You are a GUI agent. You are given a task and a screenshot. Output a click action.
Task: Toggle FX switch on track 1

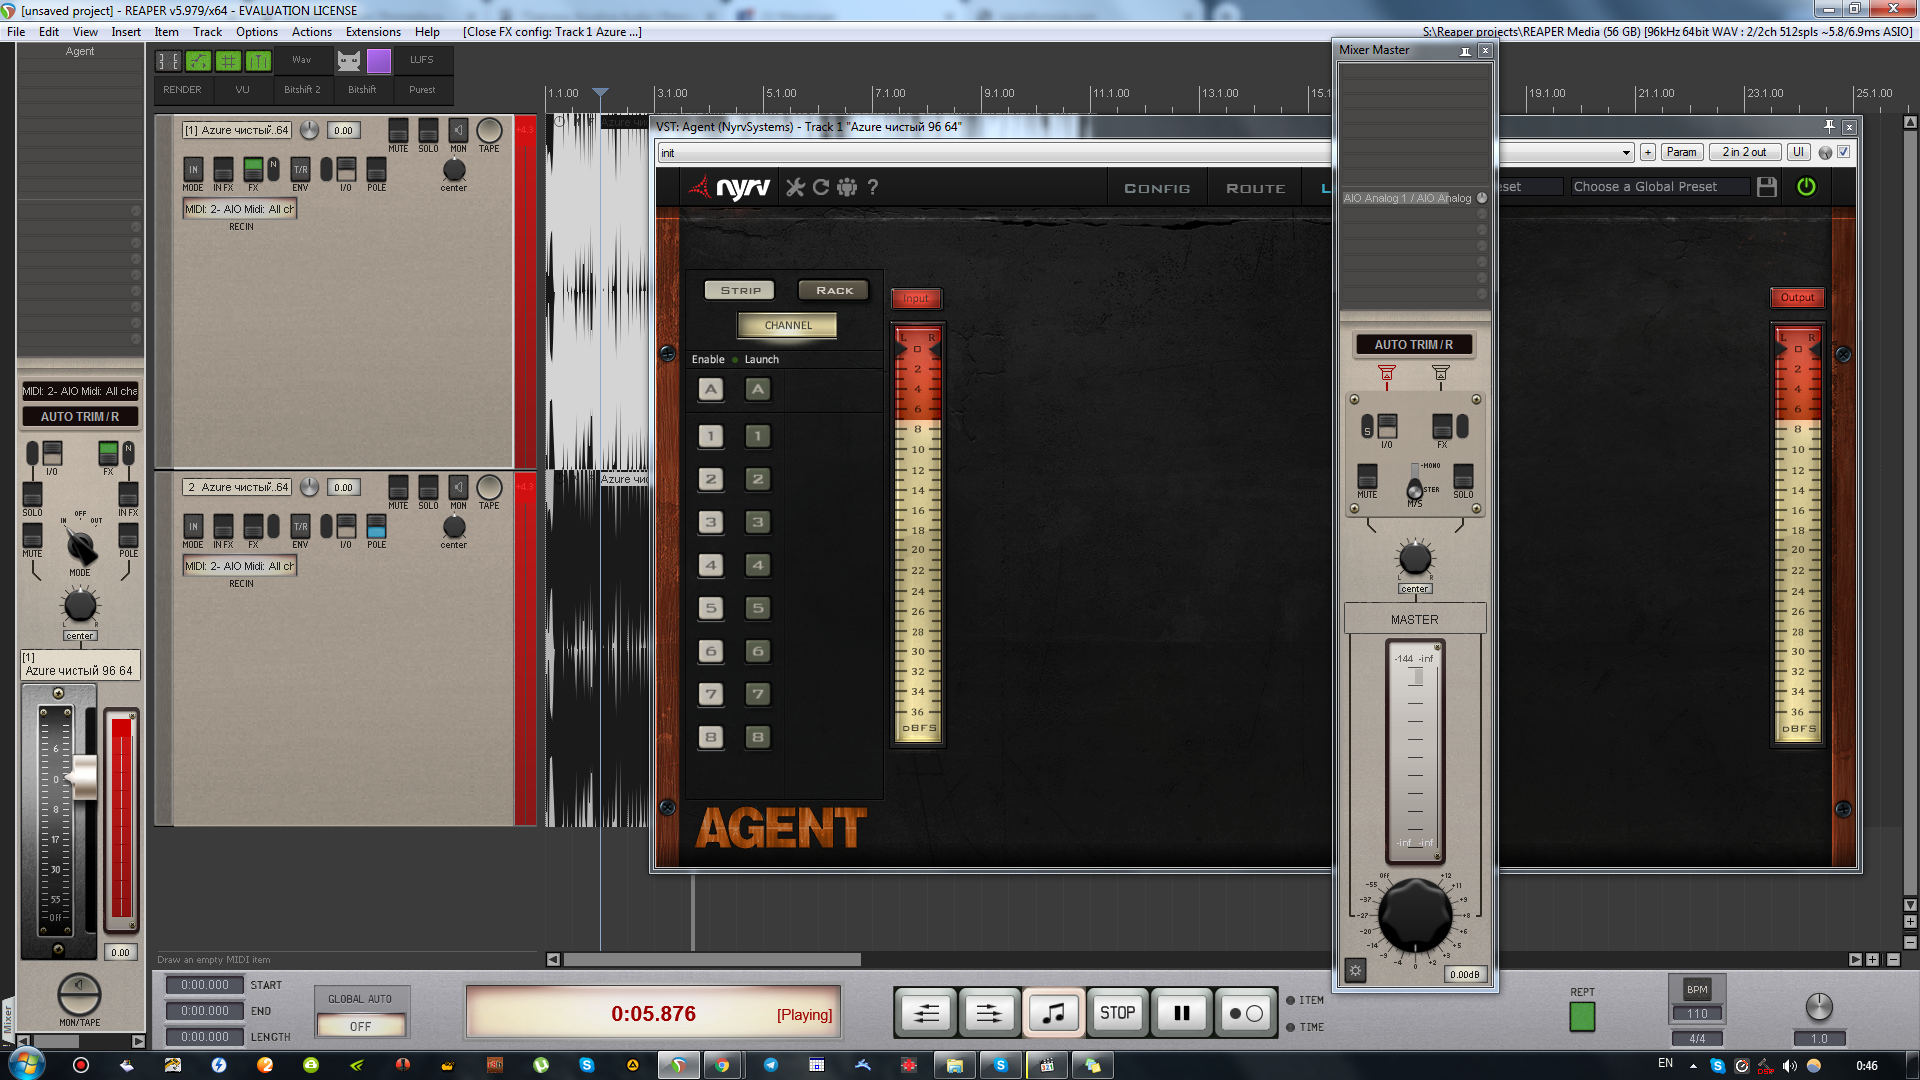253,169
